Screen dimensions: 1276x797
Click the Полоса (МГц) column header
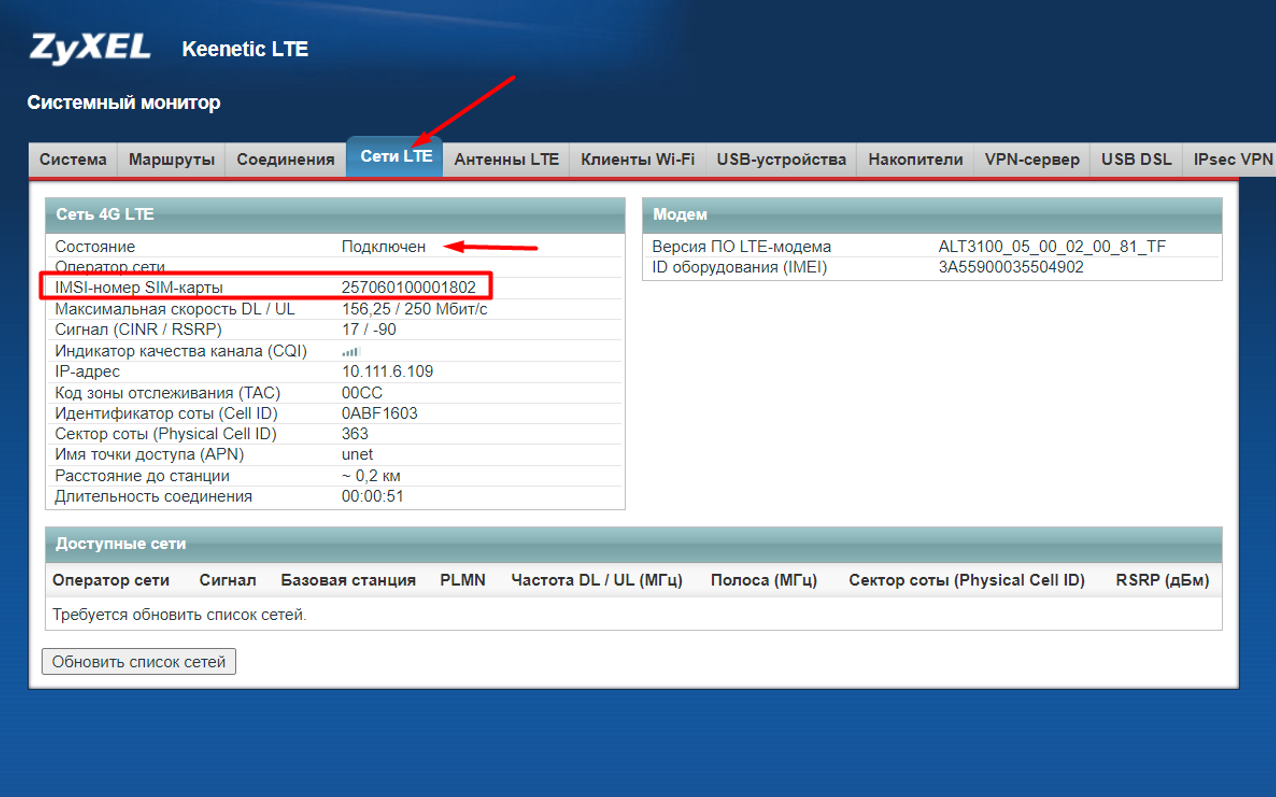coord(764,580)
